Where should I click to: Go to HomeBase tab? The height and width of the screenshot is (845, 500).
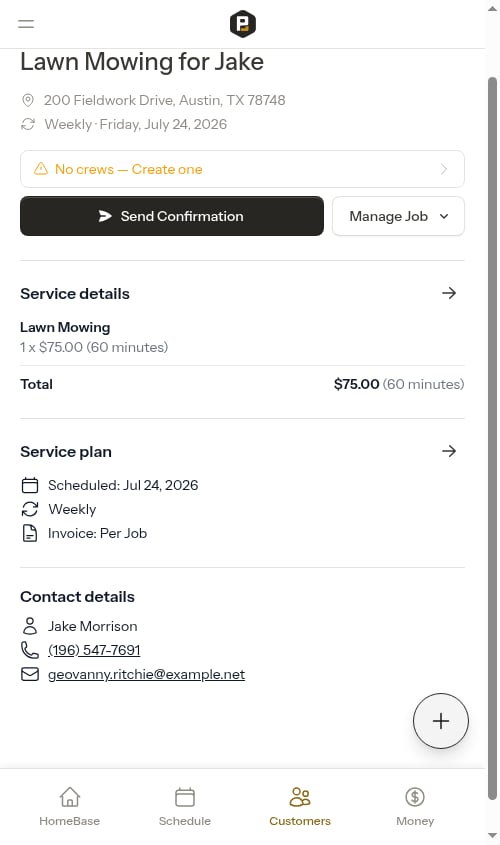70,806
